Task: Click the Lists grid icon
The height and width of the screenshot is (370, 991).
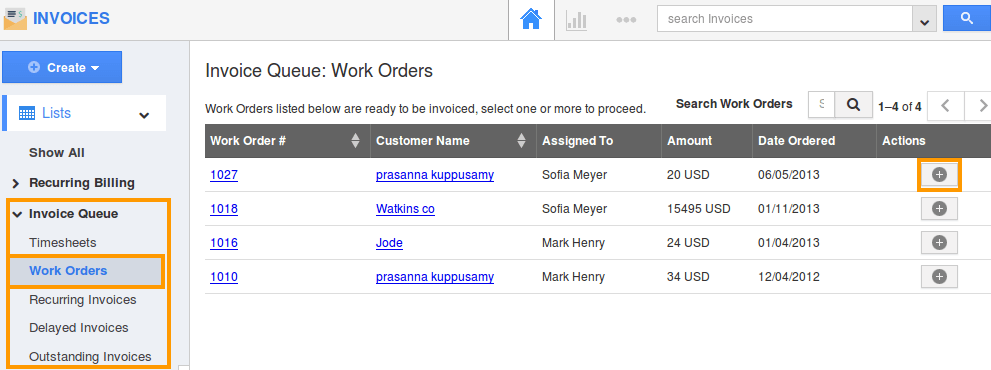Action: tap(27, 114)
